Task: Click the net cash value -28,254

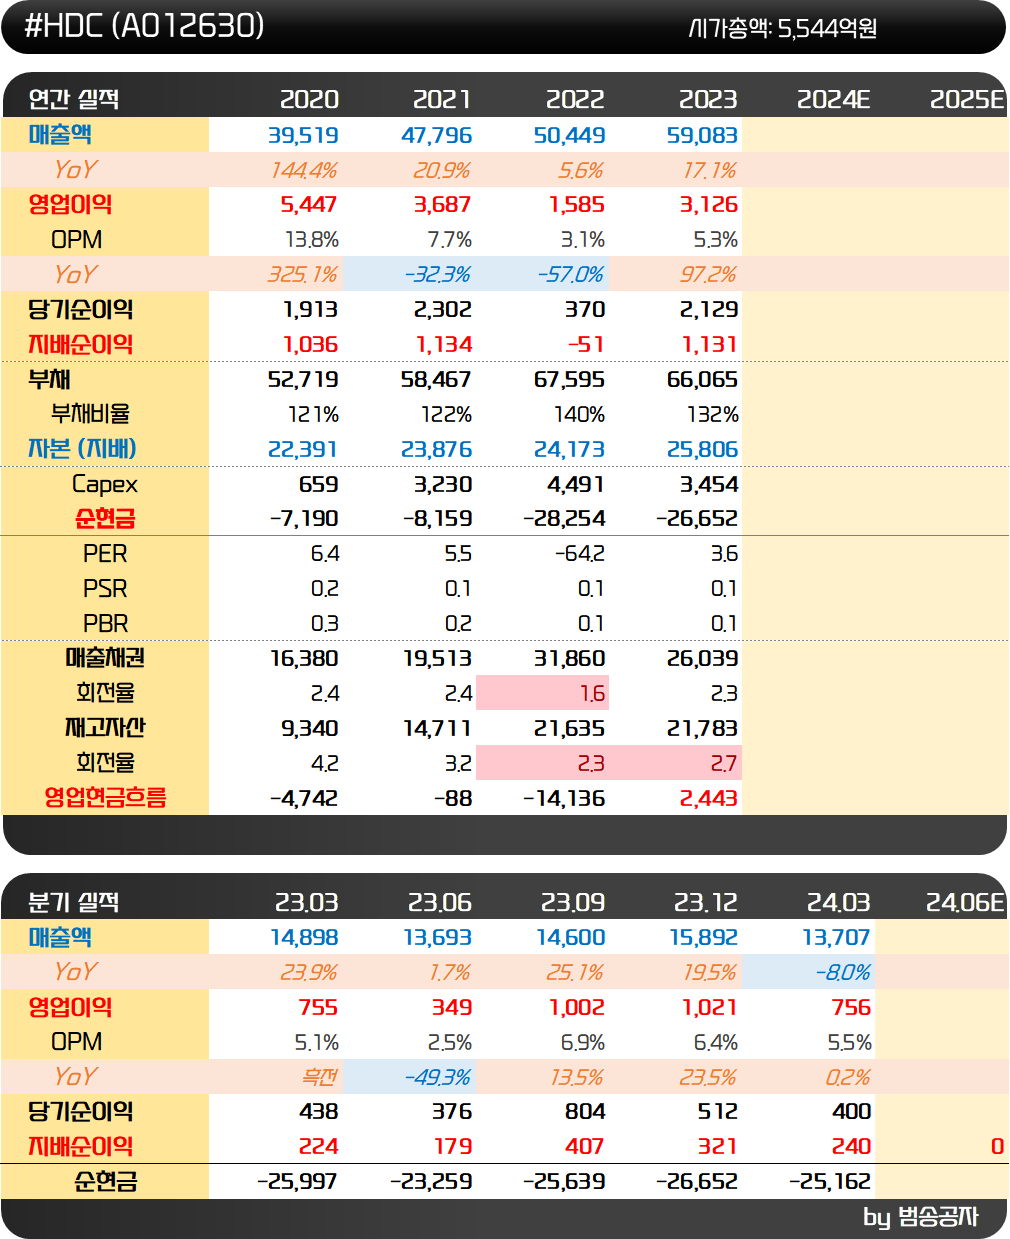Action: [x=564, y=519]
